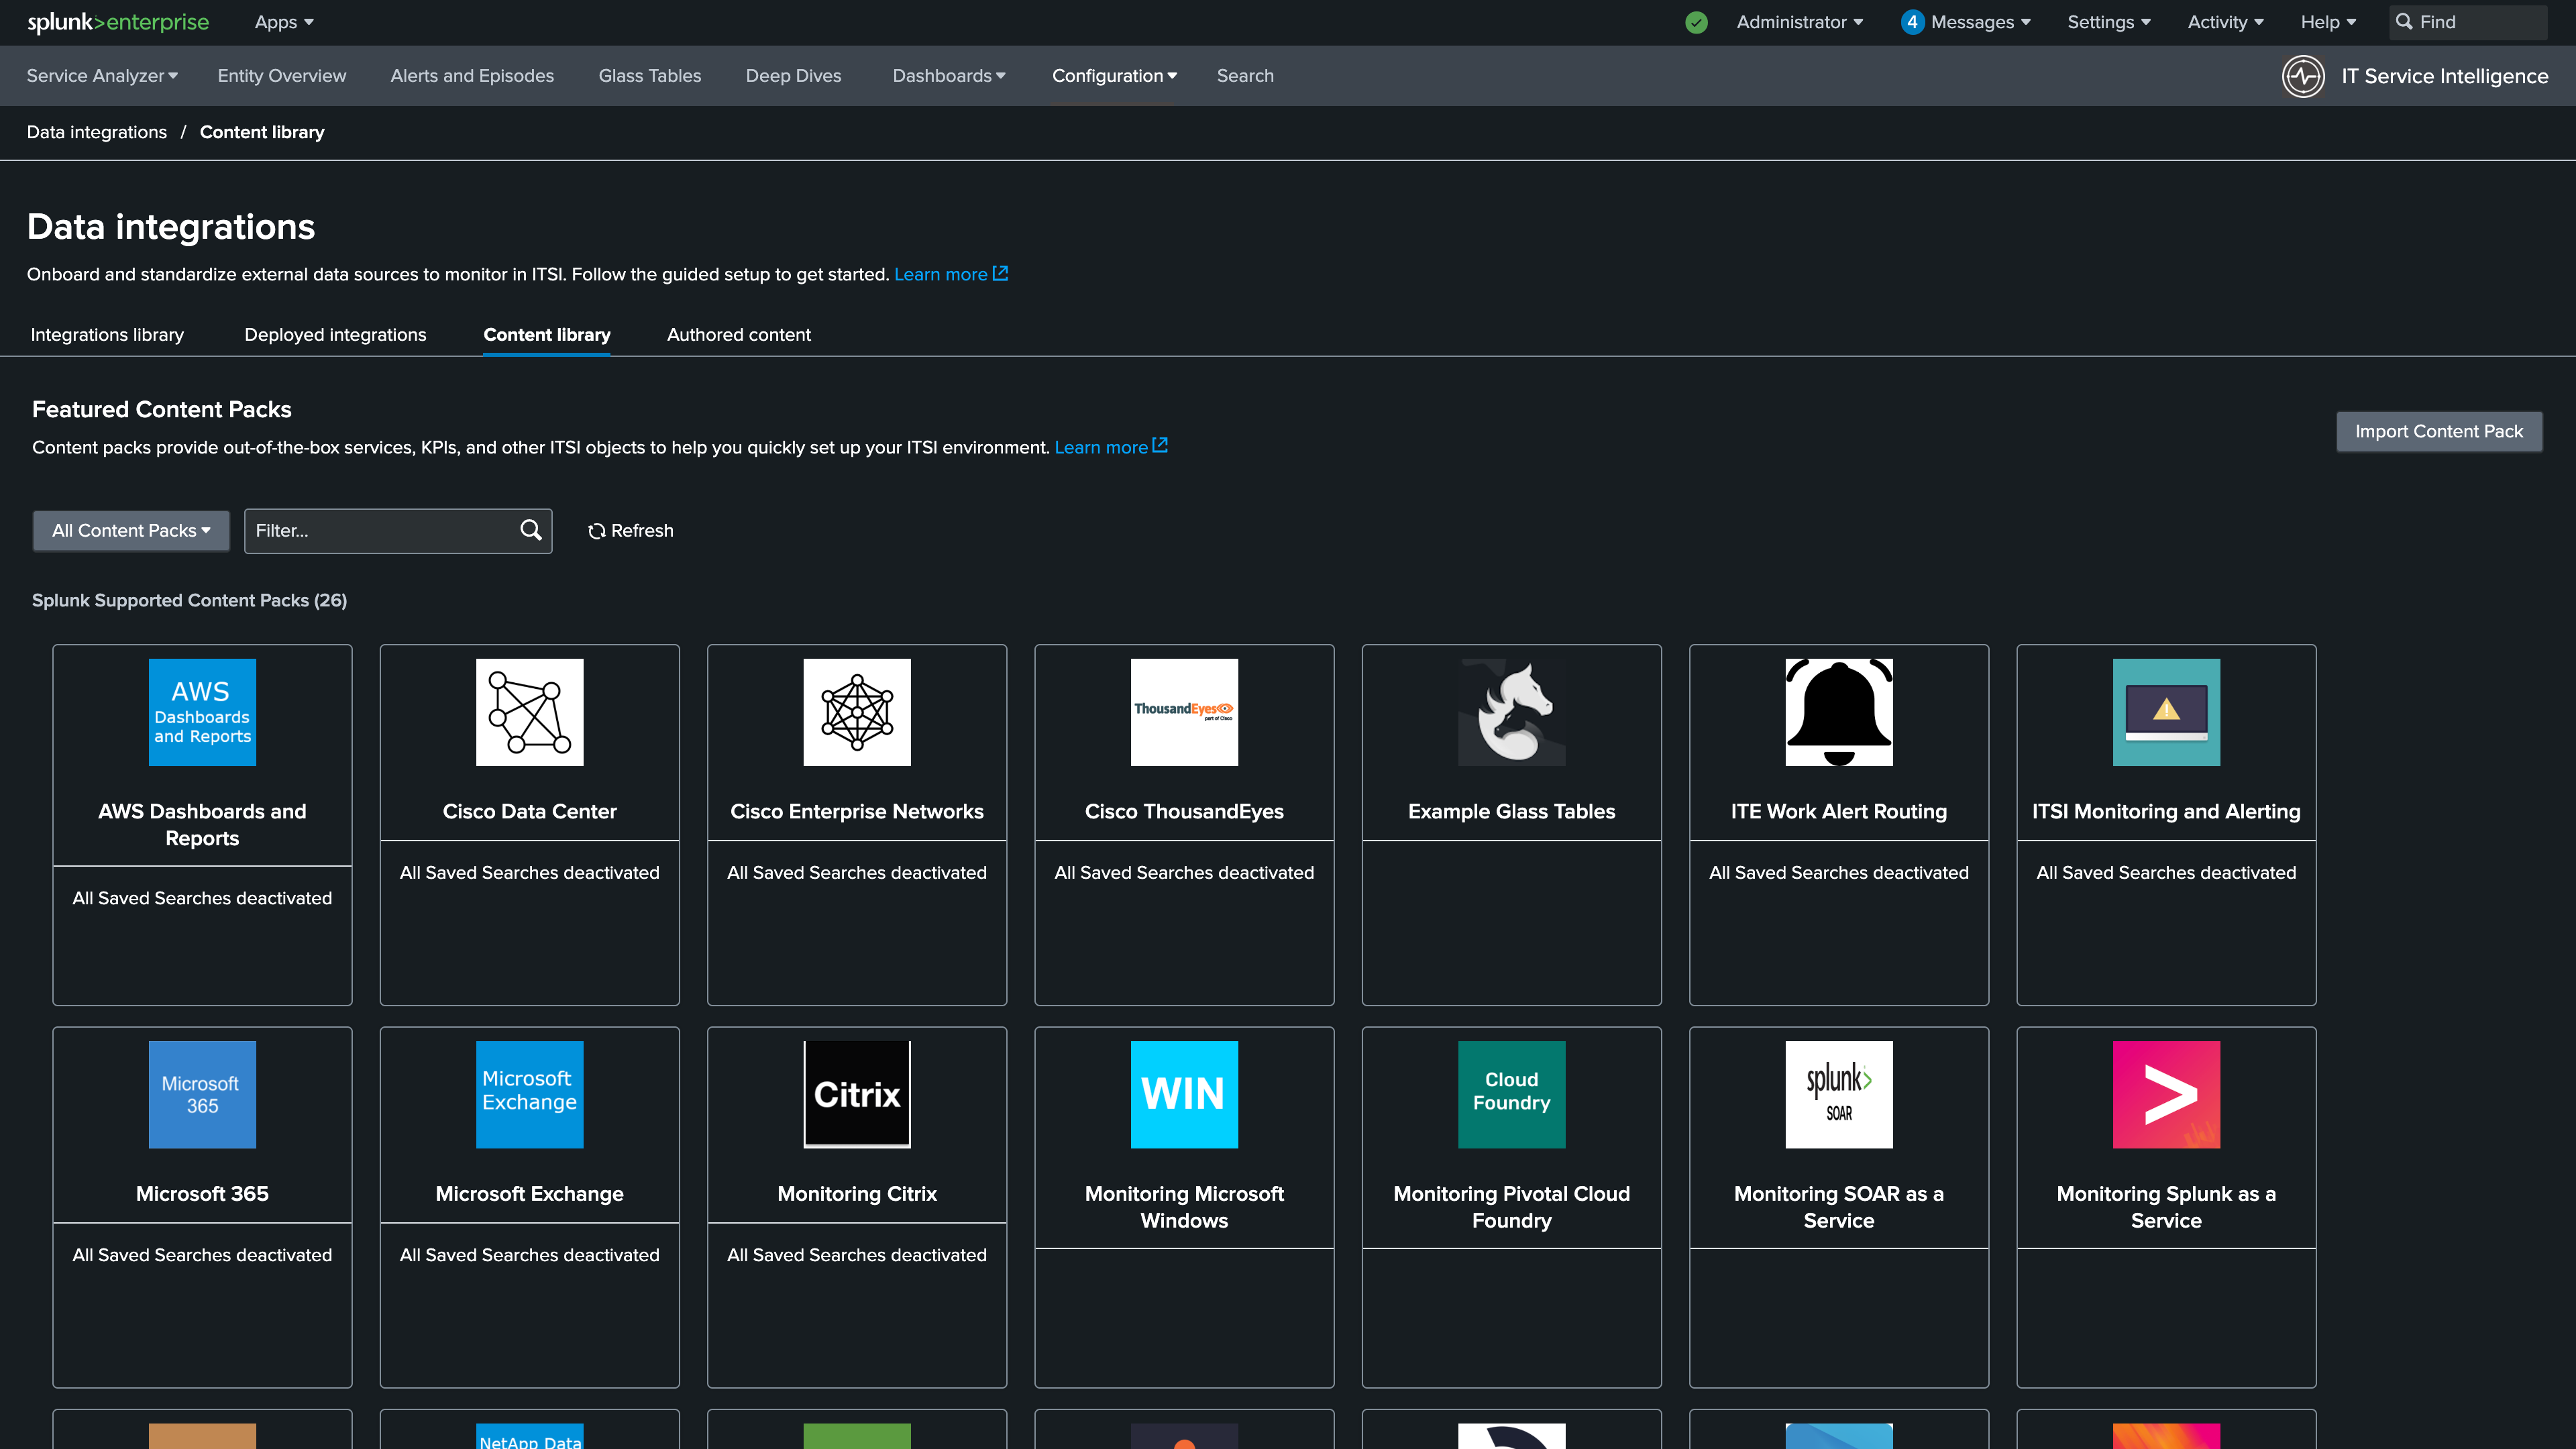
Task: Open the Splunk SOAR logo icon
Action: pos(1839,1094)
